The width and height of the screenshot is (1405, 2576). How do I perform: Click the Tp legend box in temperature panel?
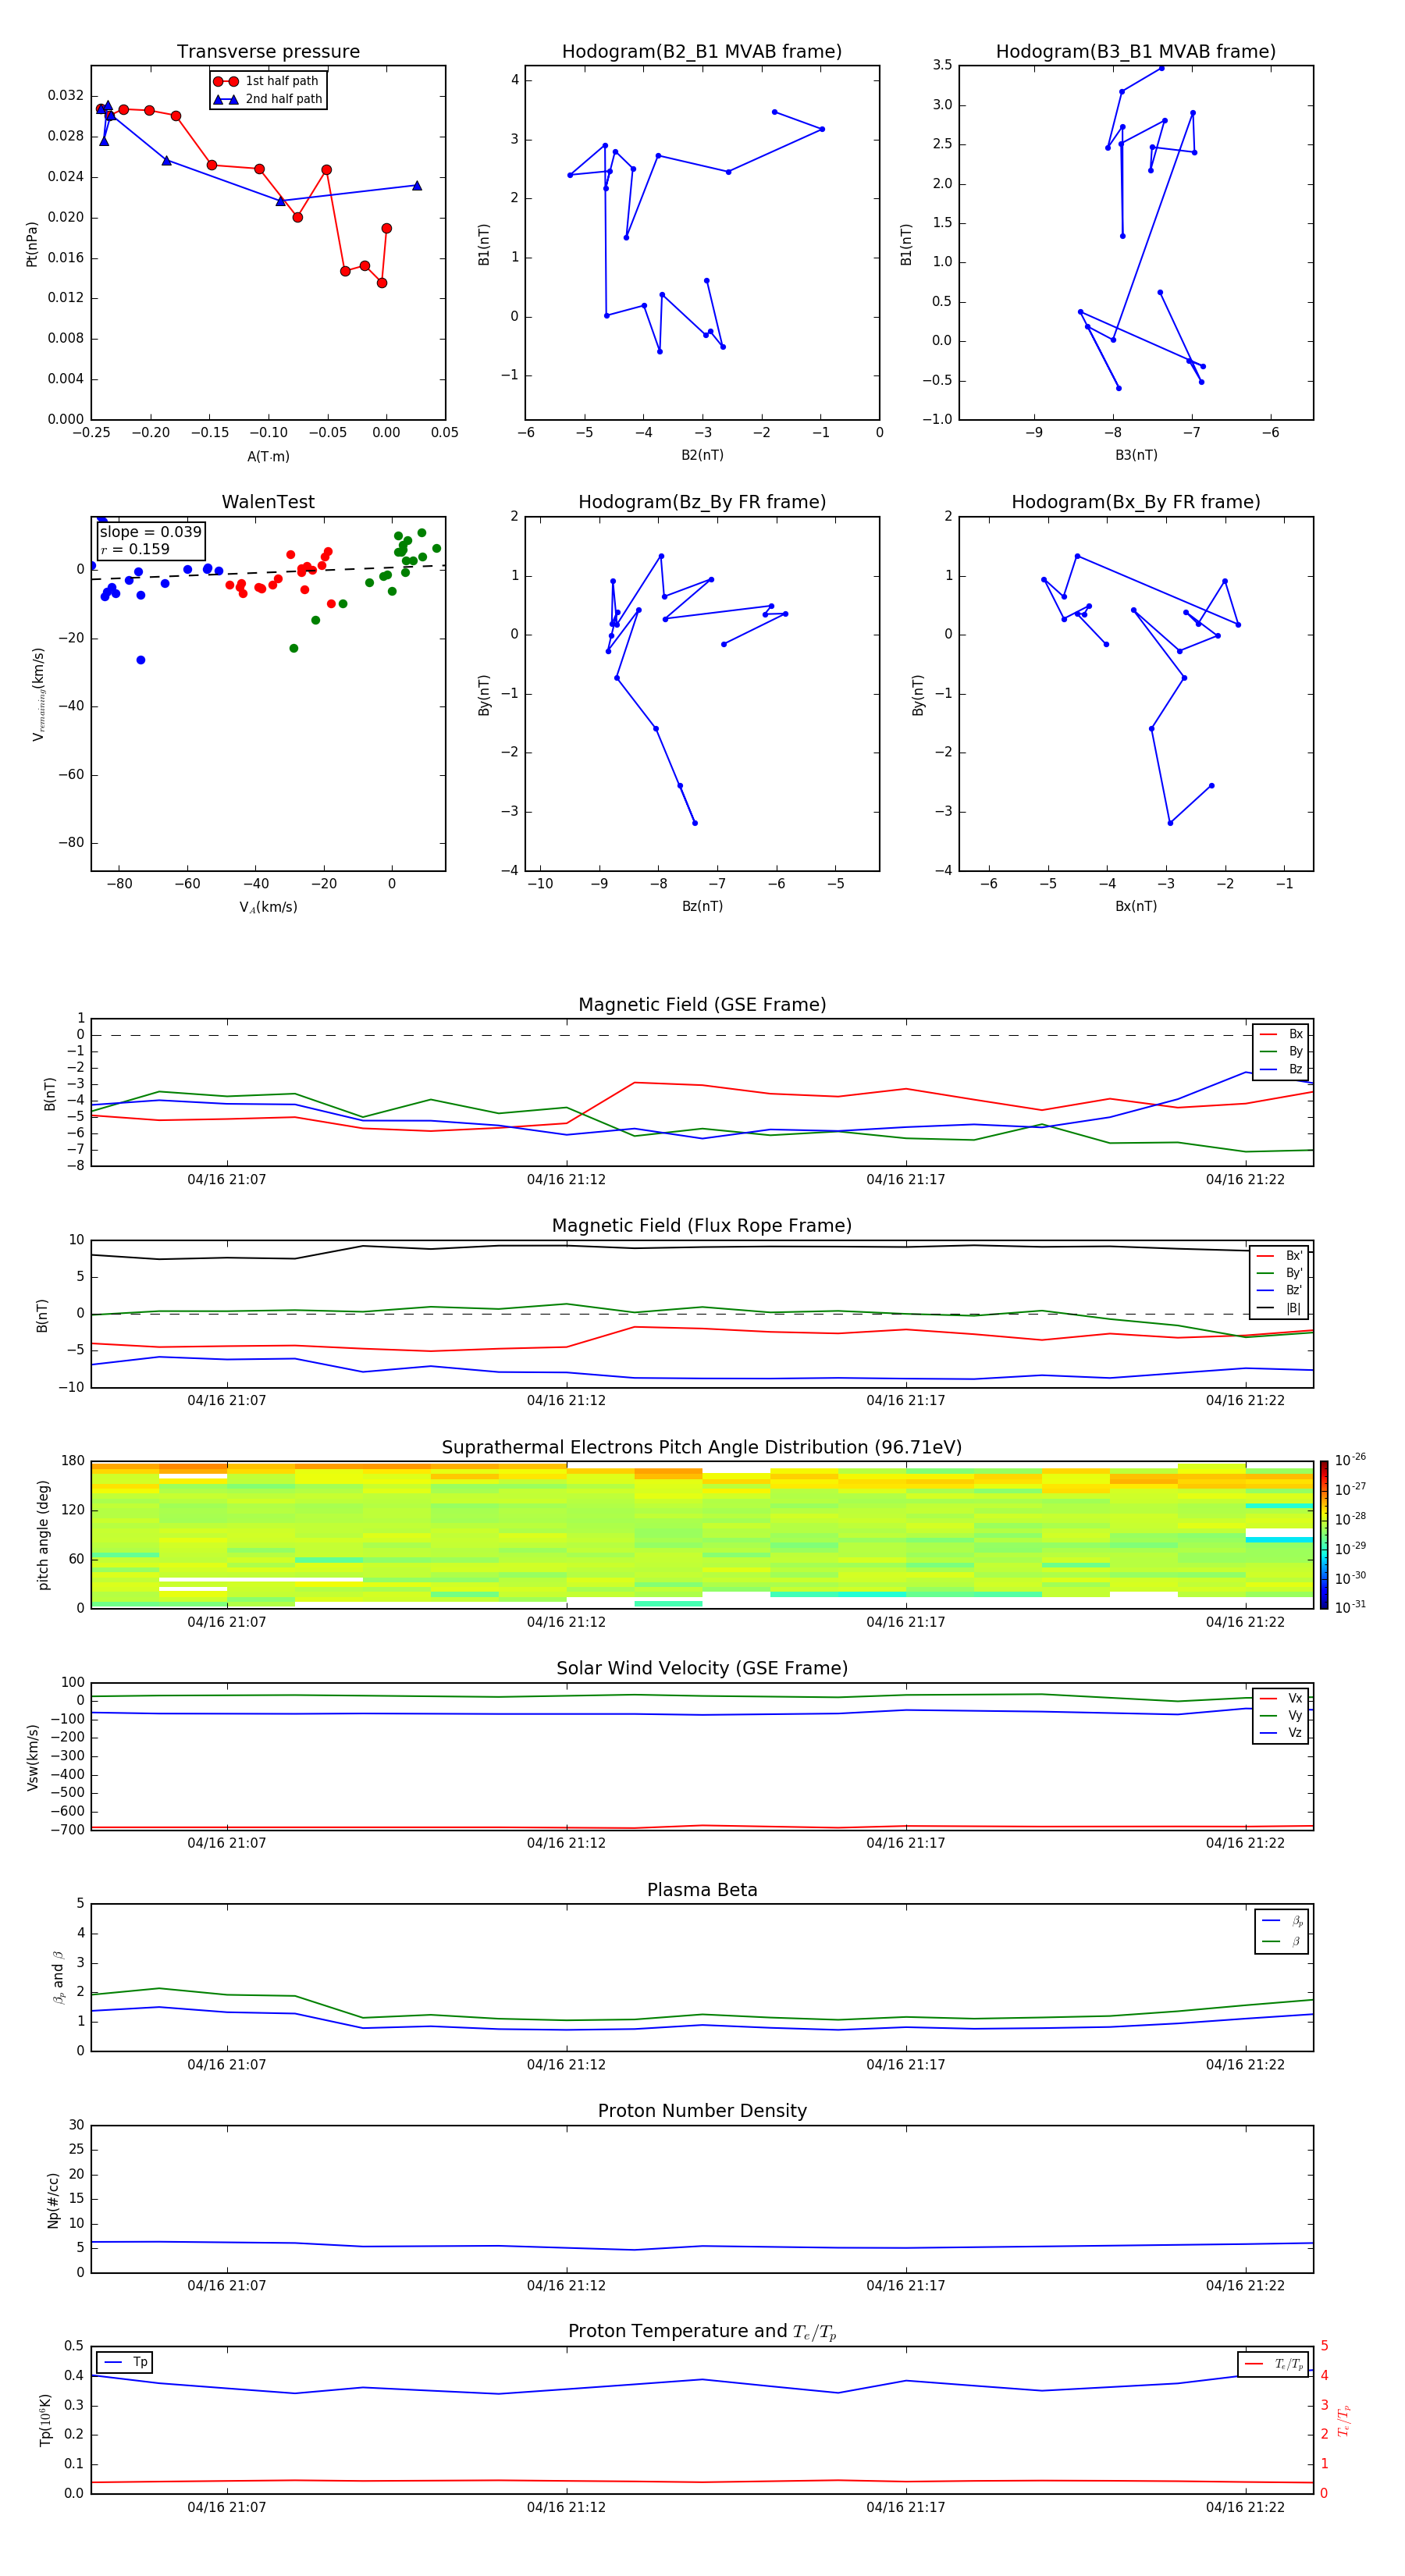125,2362
